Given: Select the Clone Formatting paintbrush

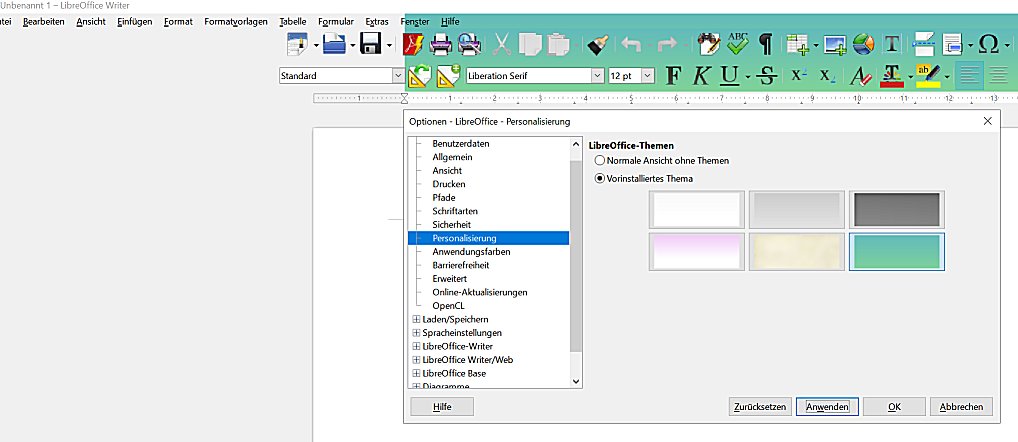Looking at the screenshot, I should tap(597, 44).
